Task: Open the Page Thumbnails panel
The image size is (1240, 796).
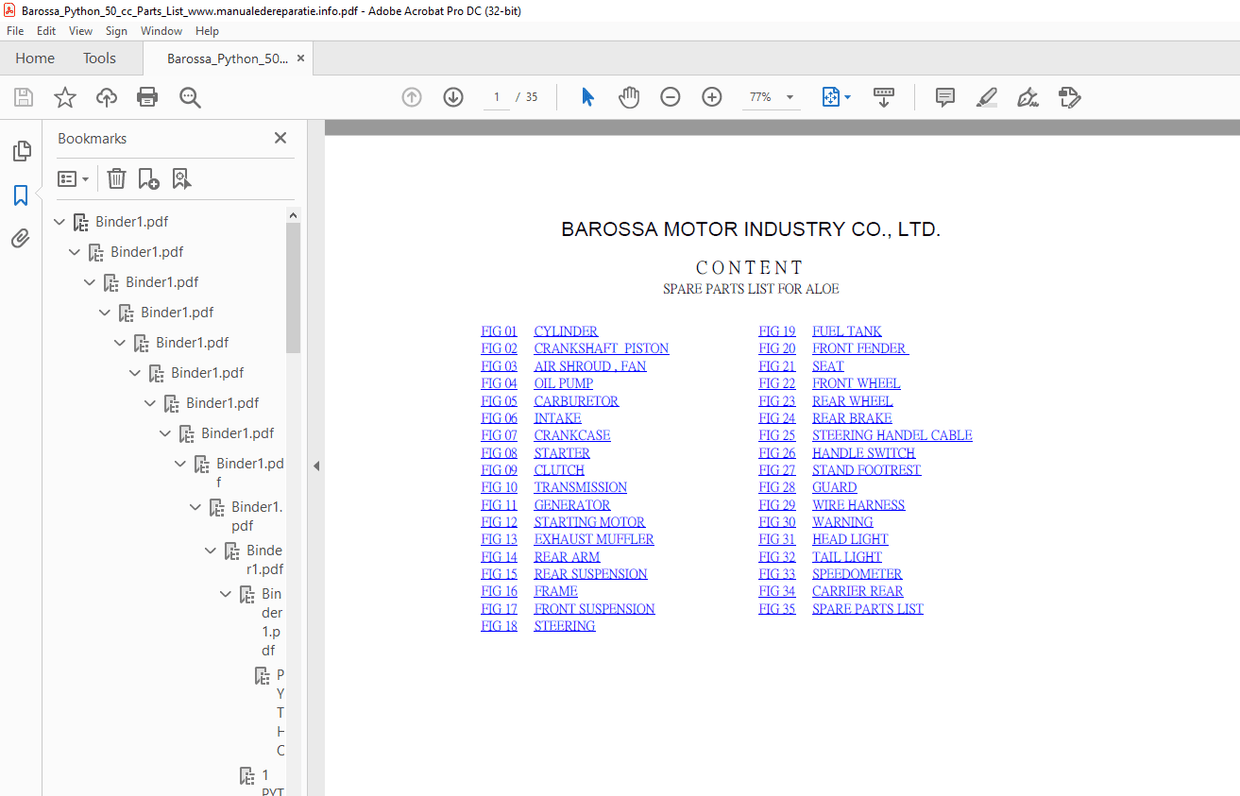Action: 21,150
